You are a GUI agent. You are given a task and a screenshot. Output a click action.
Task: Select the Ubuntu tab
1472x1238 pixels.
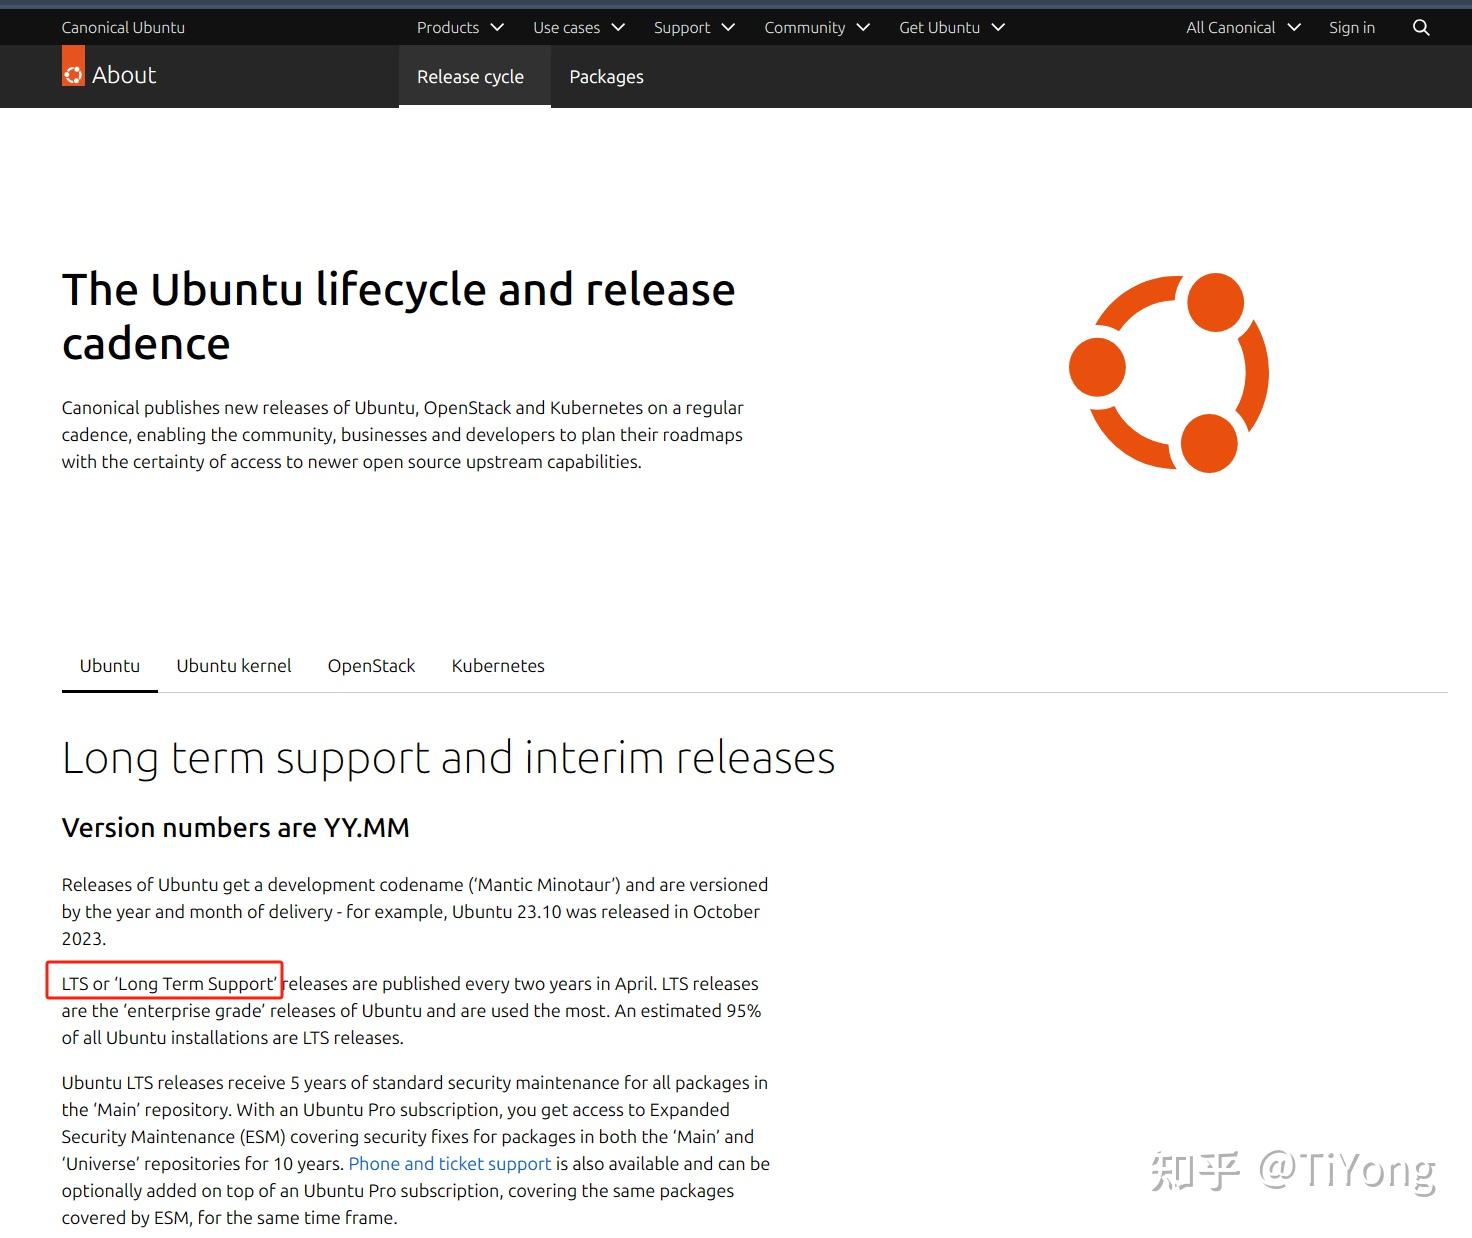pyautogui.click(x=109, y=665)
